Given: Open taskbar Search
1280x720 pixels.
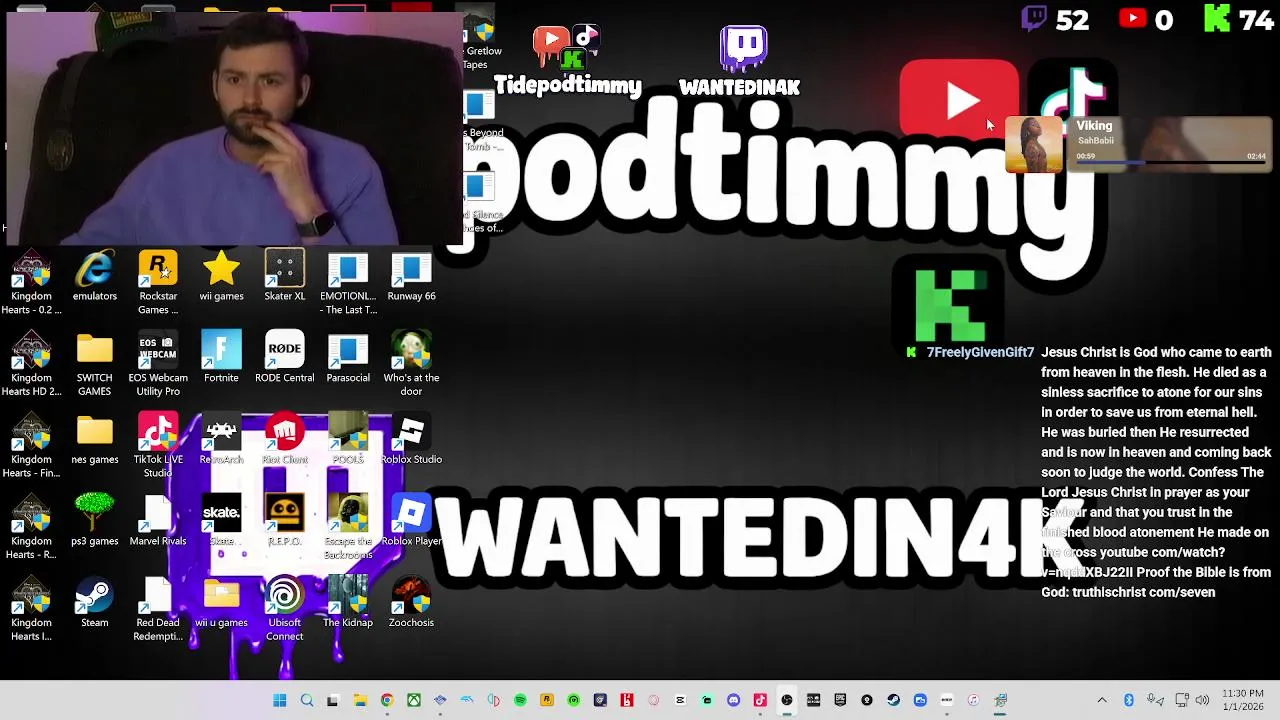Looking at the screenshot, I should pos(307,700).
